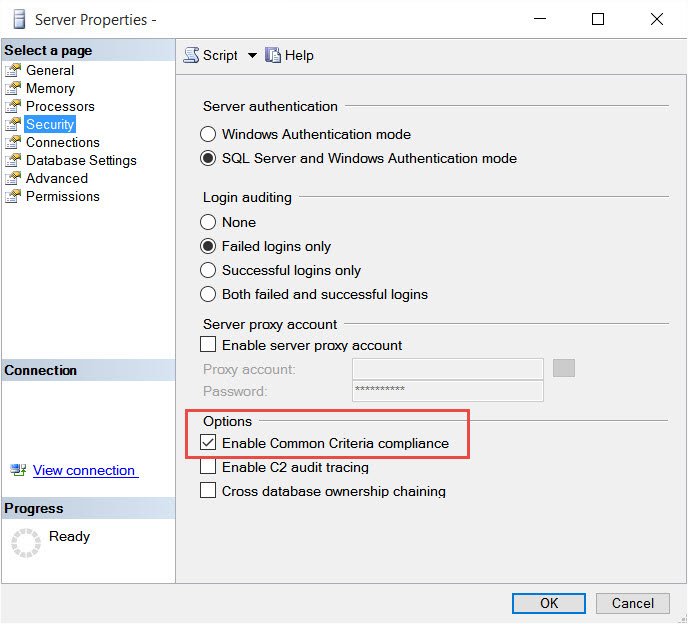Screen dimensions: 688x624
Task: Uncheck Enable Common Criteria compliance
Action: tap(208, 442)
